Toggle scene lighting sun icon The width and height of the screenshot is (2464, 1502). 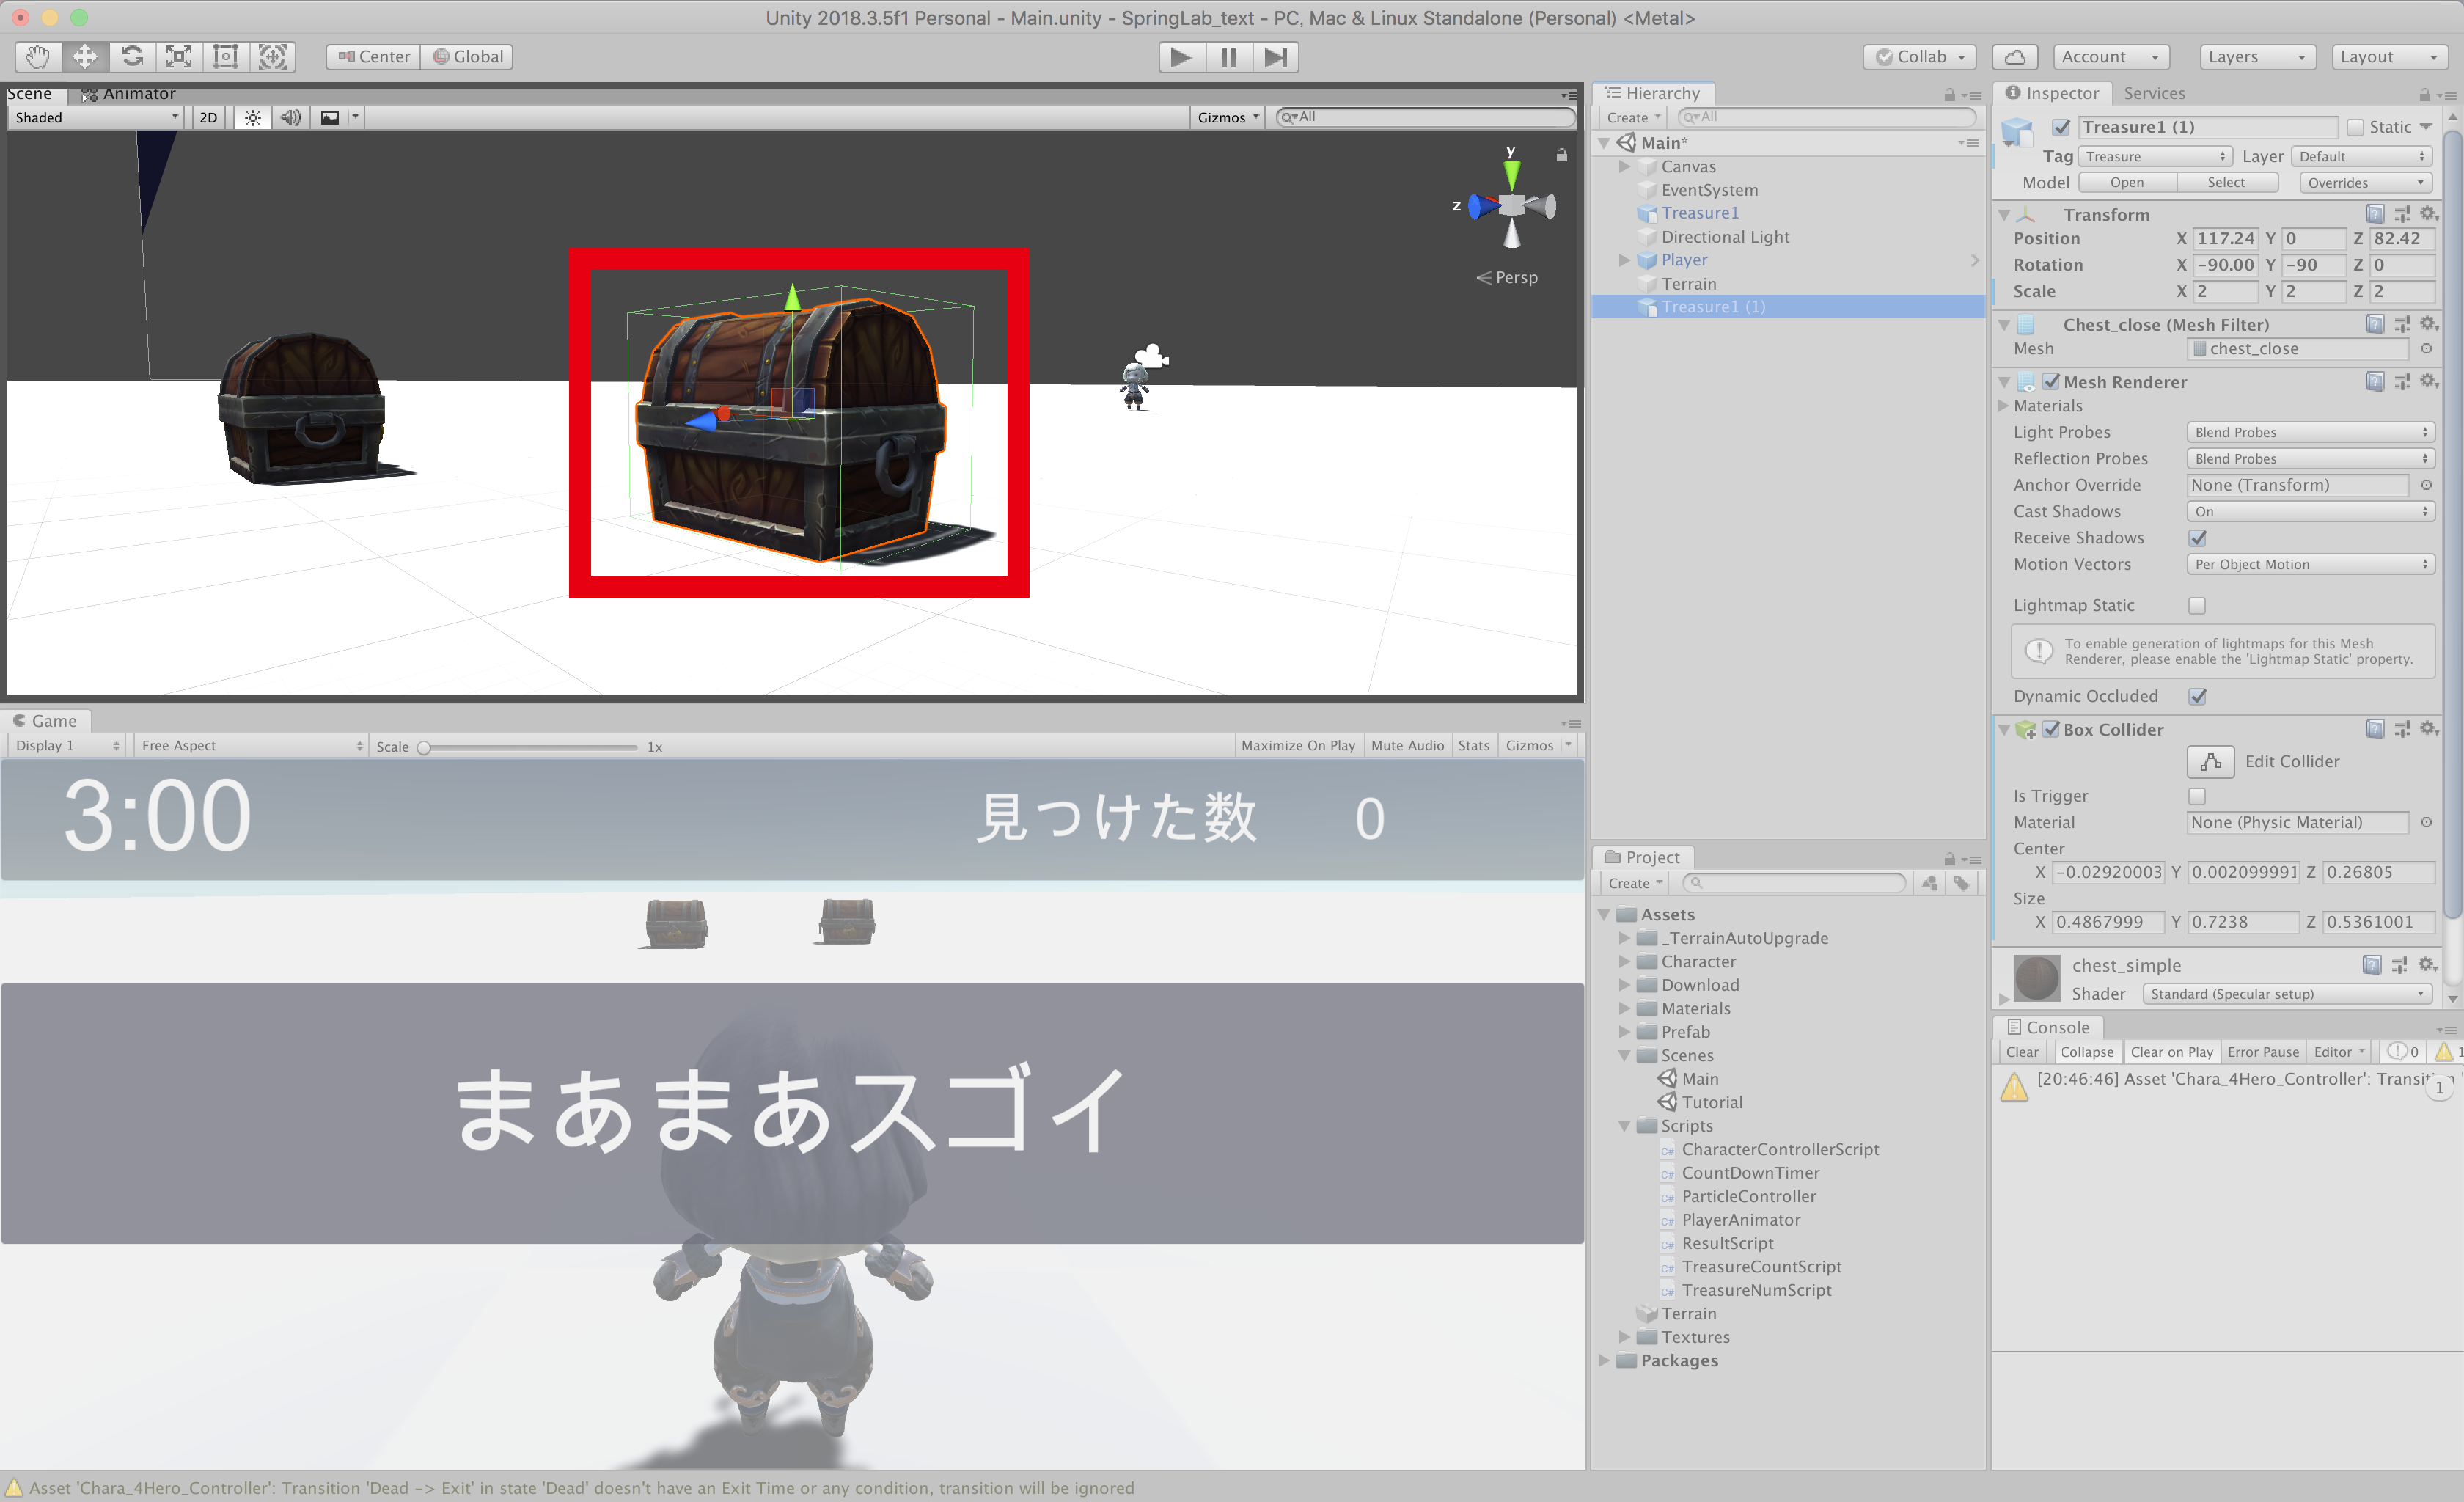pyautogui.click(x=253, y=118)
